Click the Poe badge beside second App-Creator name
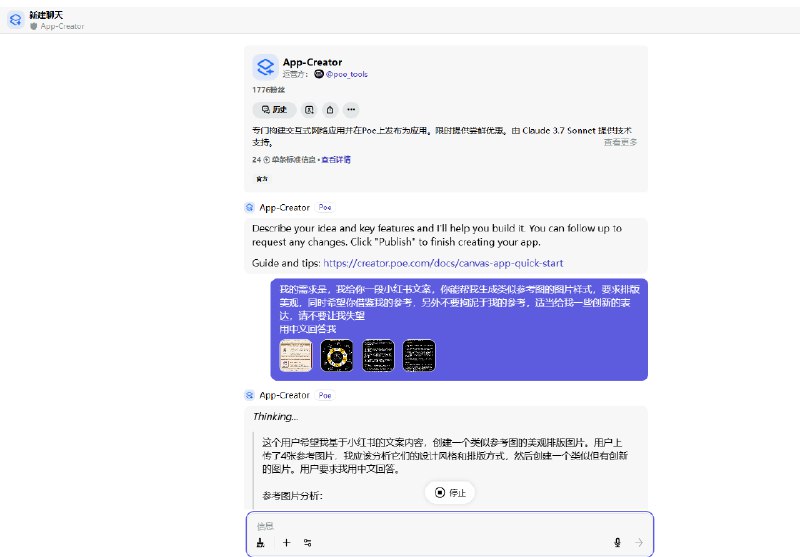The height and width of the screenshot is (557, 800). [x=325, y=395]
